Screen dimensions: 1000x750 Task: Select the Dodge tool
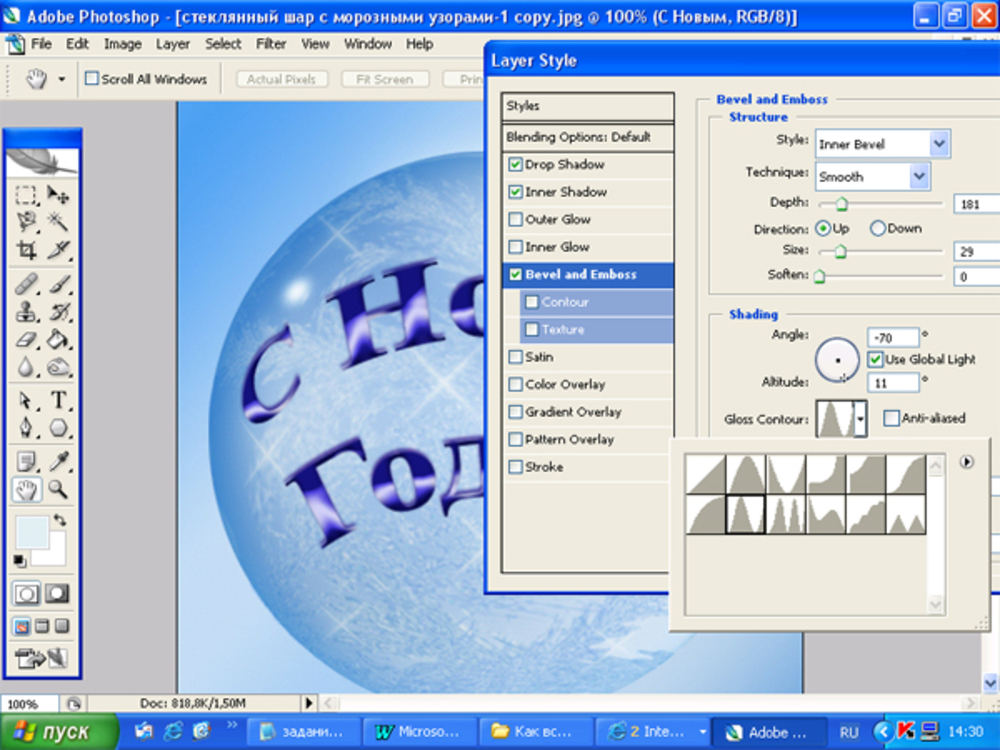[59, 367]
